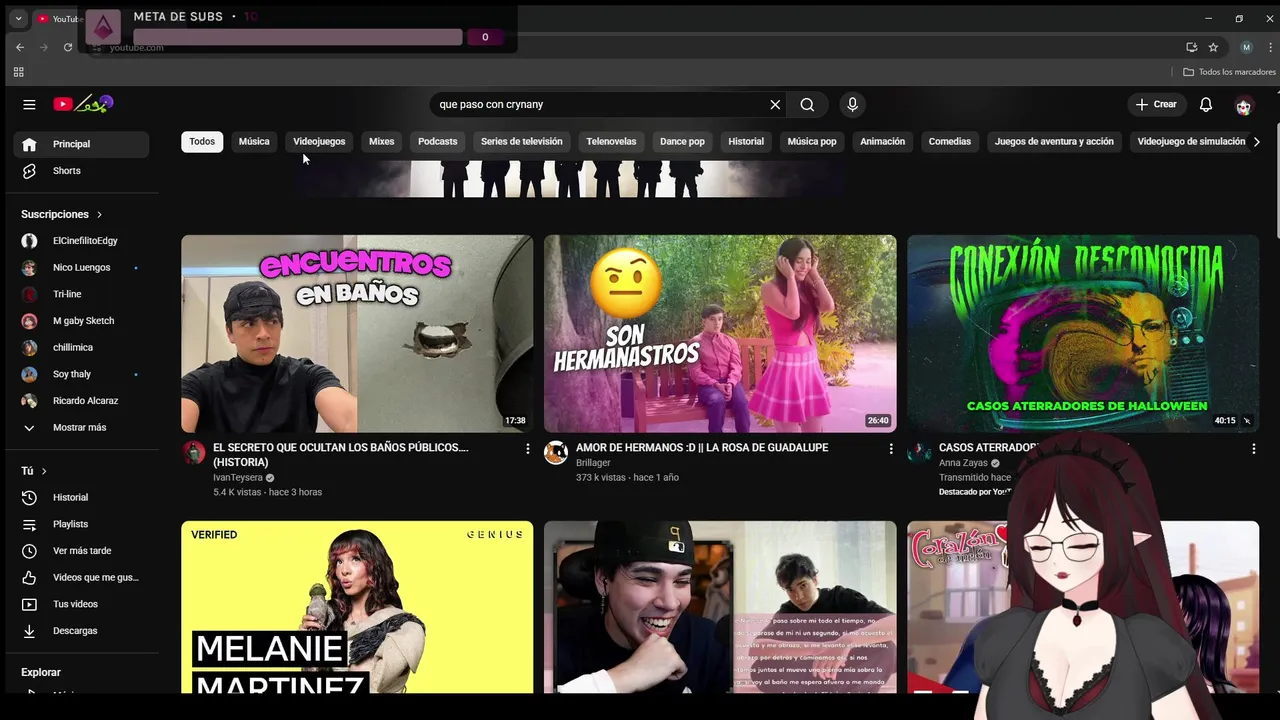Open the hamburger guide menu
Image resolution: width=1280 pixels, height=720 pixels.
(29, 104)
